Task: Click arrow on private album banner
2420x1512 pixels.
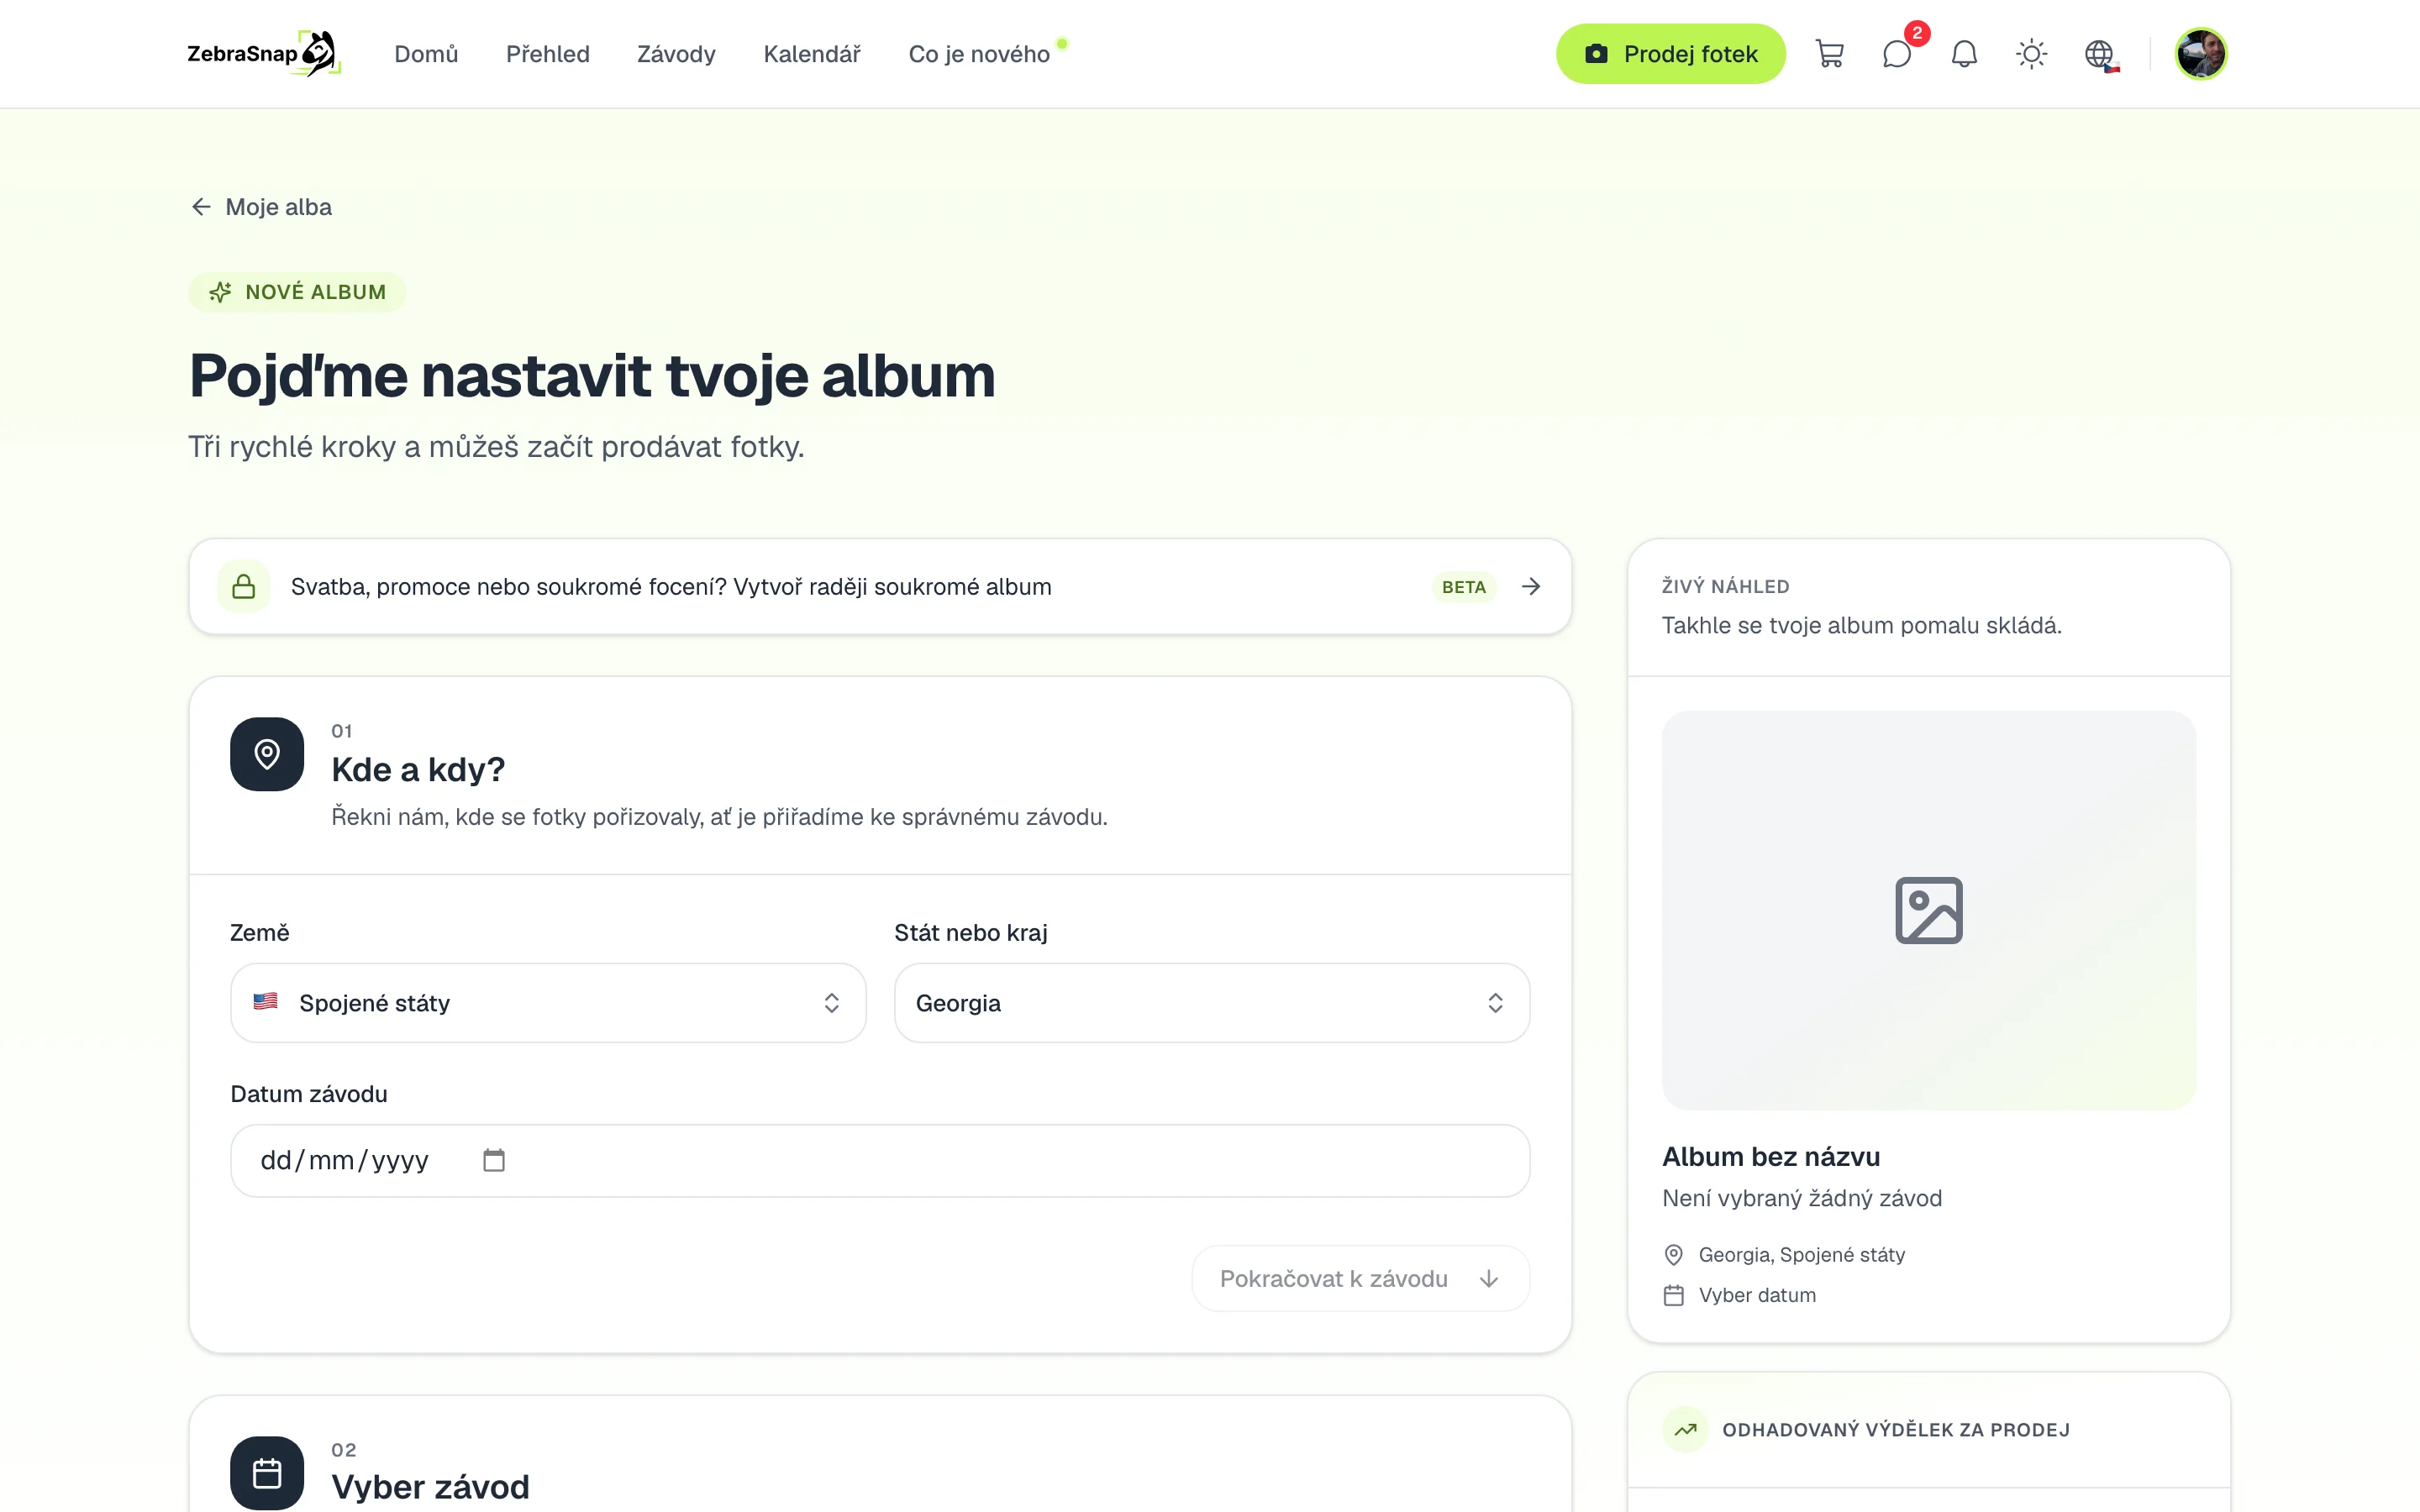Action: pyautogui.click(x=1530, y=586)
